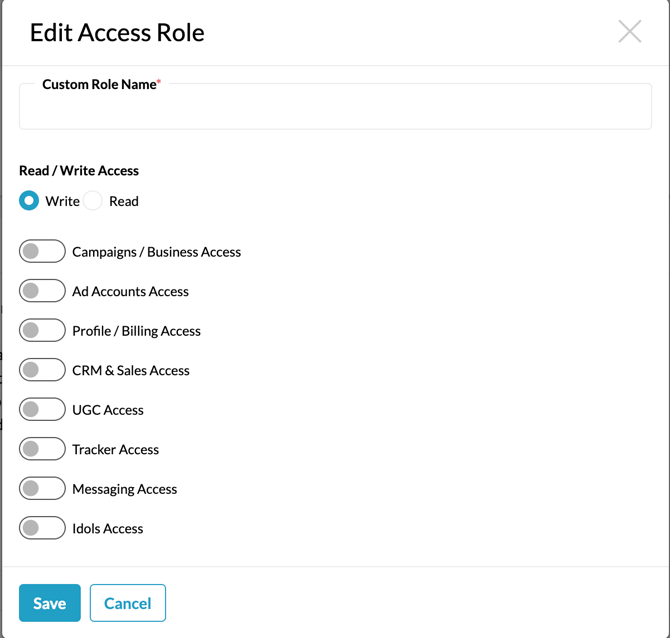The image size is (670, 638).
Task: Click the Read option label text
Action: pyautogui.click(x=124, y=201)
